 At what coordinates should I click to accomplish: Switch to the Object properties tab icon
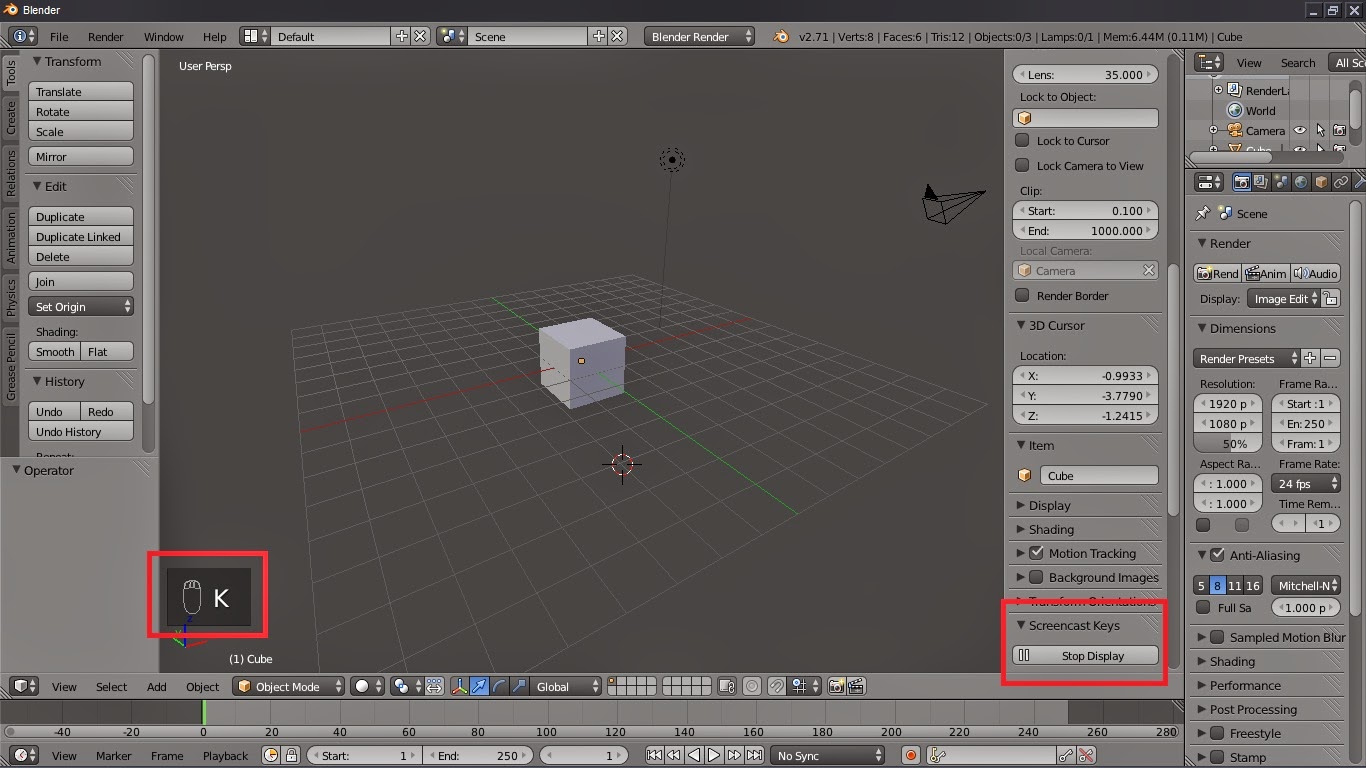[x=1321, y=182]
